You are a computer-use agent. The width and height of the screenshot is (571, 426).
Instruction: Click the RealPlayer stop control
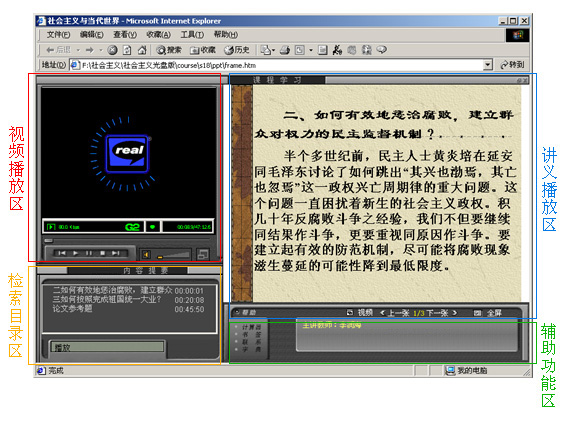pyautogui.click(x=103, y=253)
